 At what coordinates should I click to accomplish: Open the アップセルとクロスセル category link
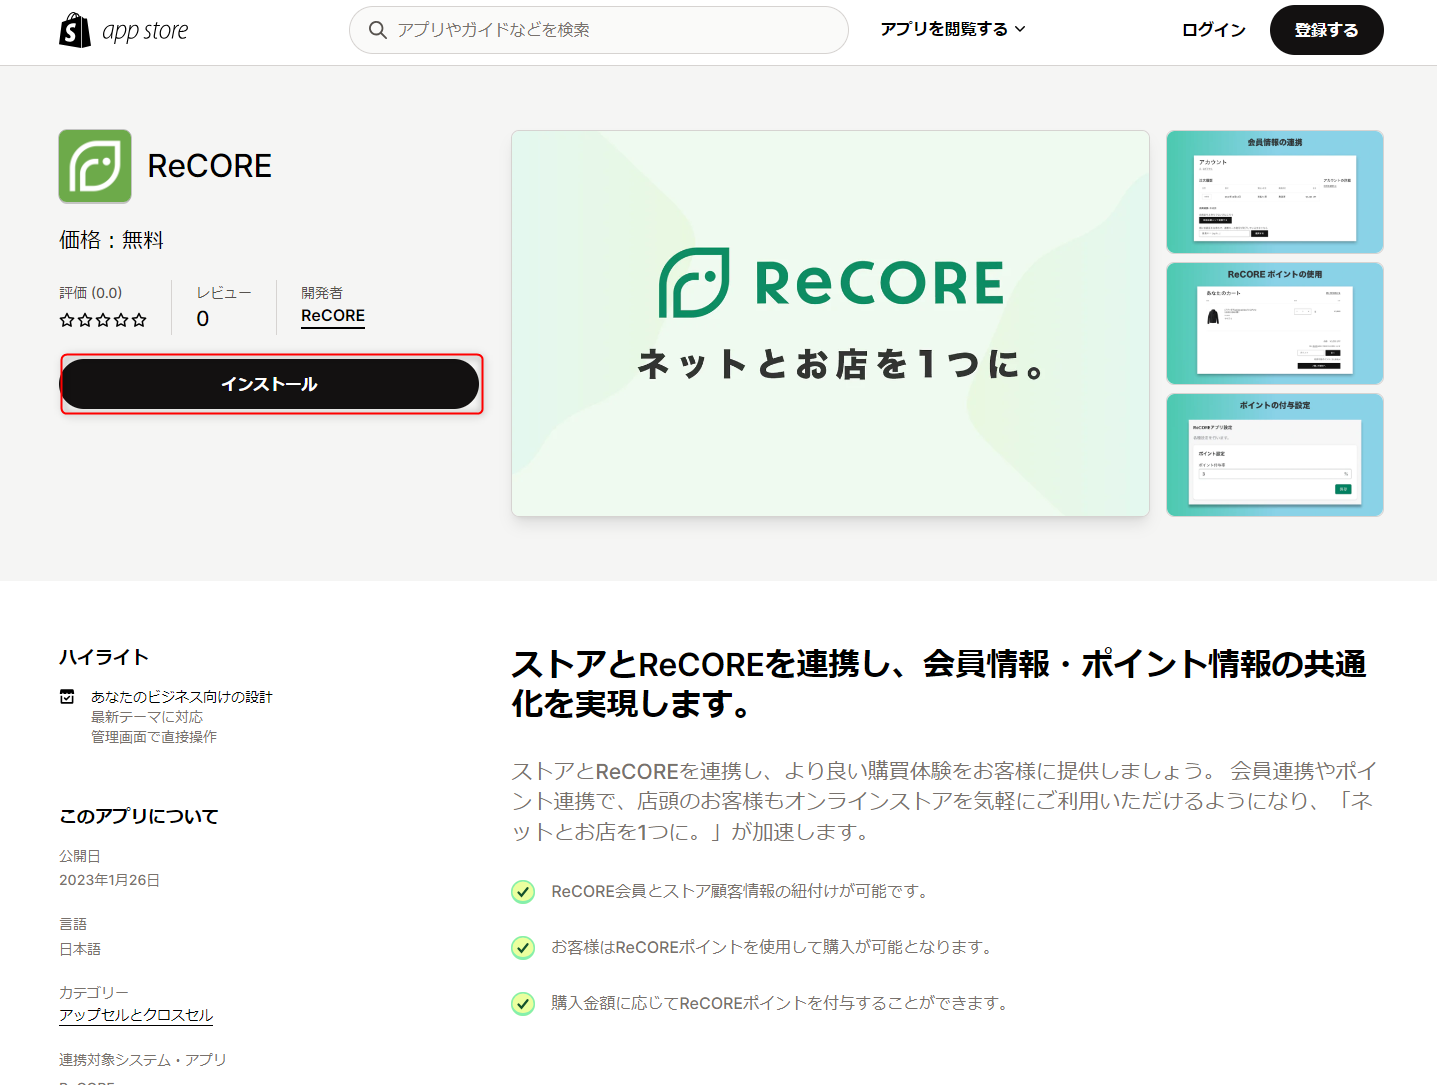point(136,1015)
